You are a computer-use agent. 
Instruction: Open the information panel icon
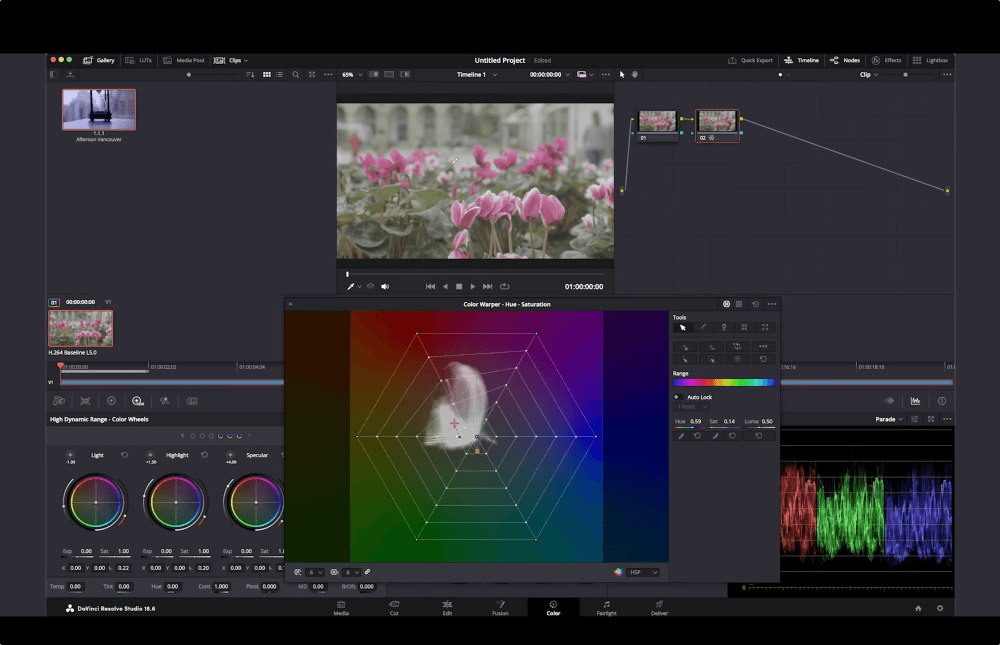tap(942, 401)
